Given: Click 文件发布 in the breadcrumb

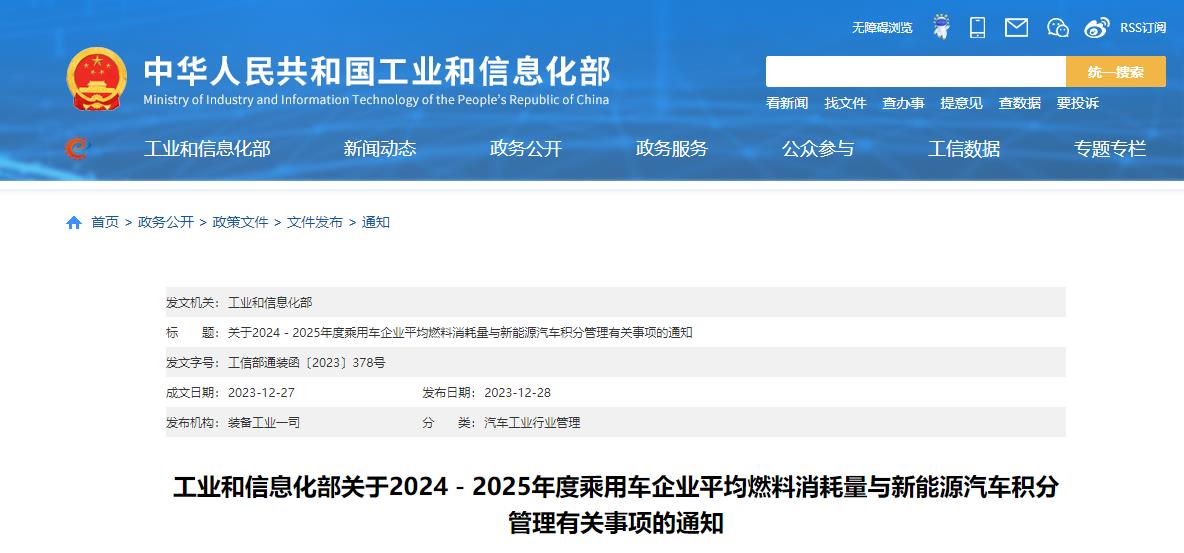Looking at the screenshot, I should pyautogui.click(x=315, y=222).
